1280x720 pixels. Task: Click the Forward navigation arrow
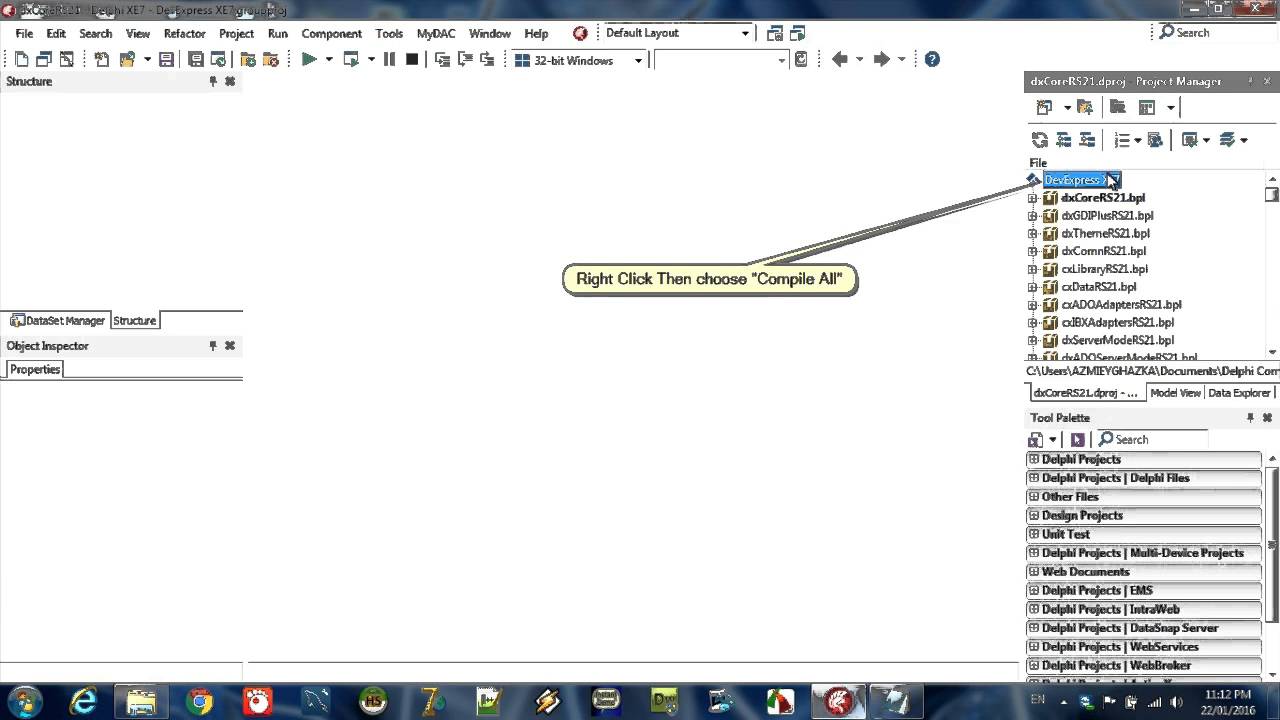click(881, 60)
